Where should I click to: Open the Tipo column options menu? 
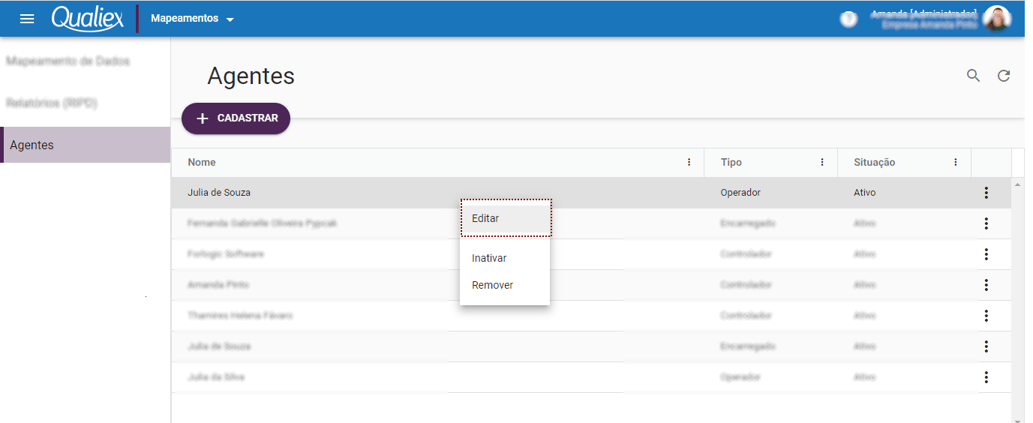coord(822,162)
